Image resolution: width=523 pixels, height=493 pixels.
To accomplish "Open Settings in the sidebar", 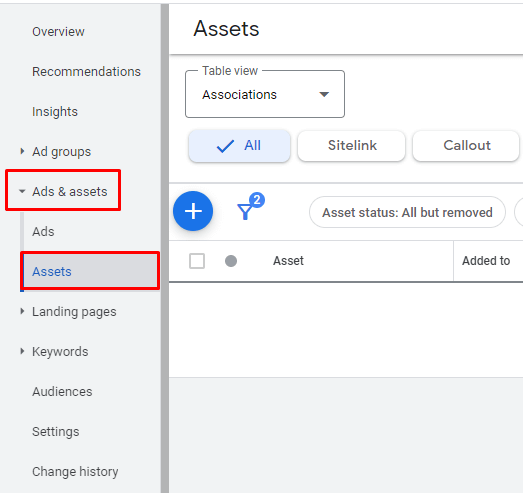I will coord(56,432).
